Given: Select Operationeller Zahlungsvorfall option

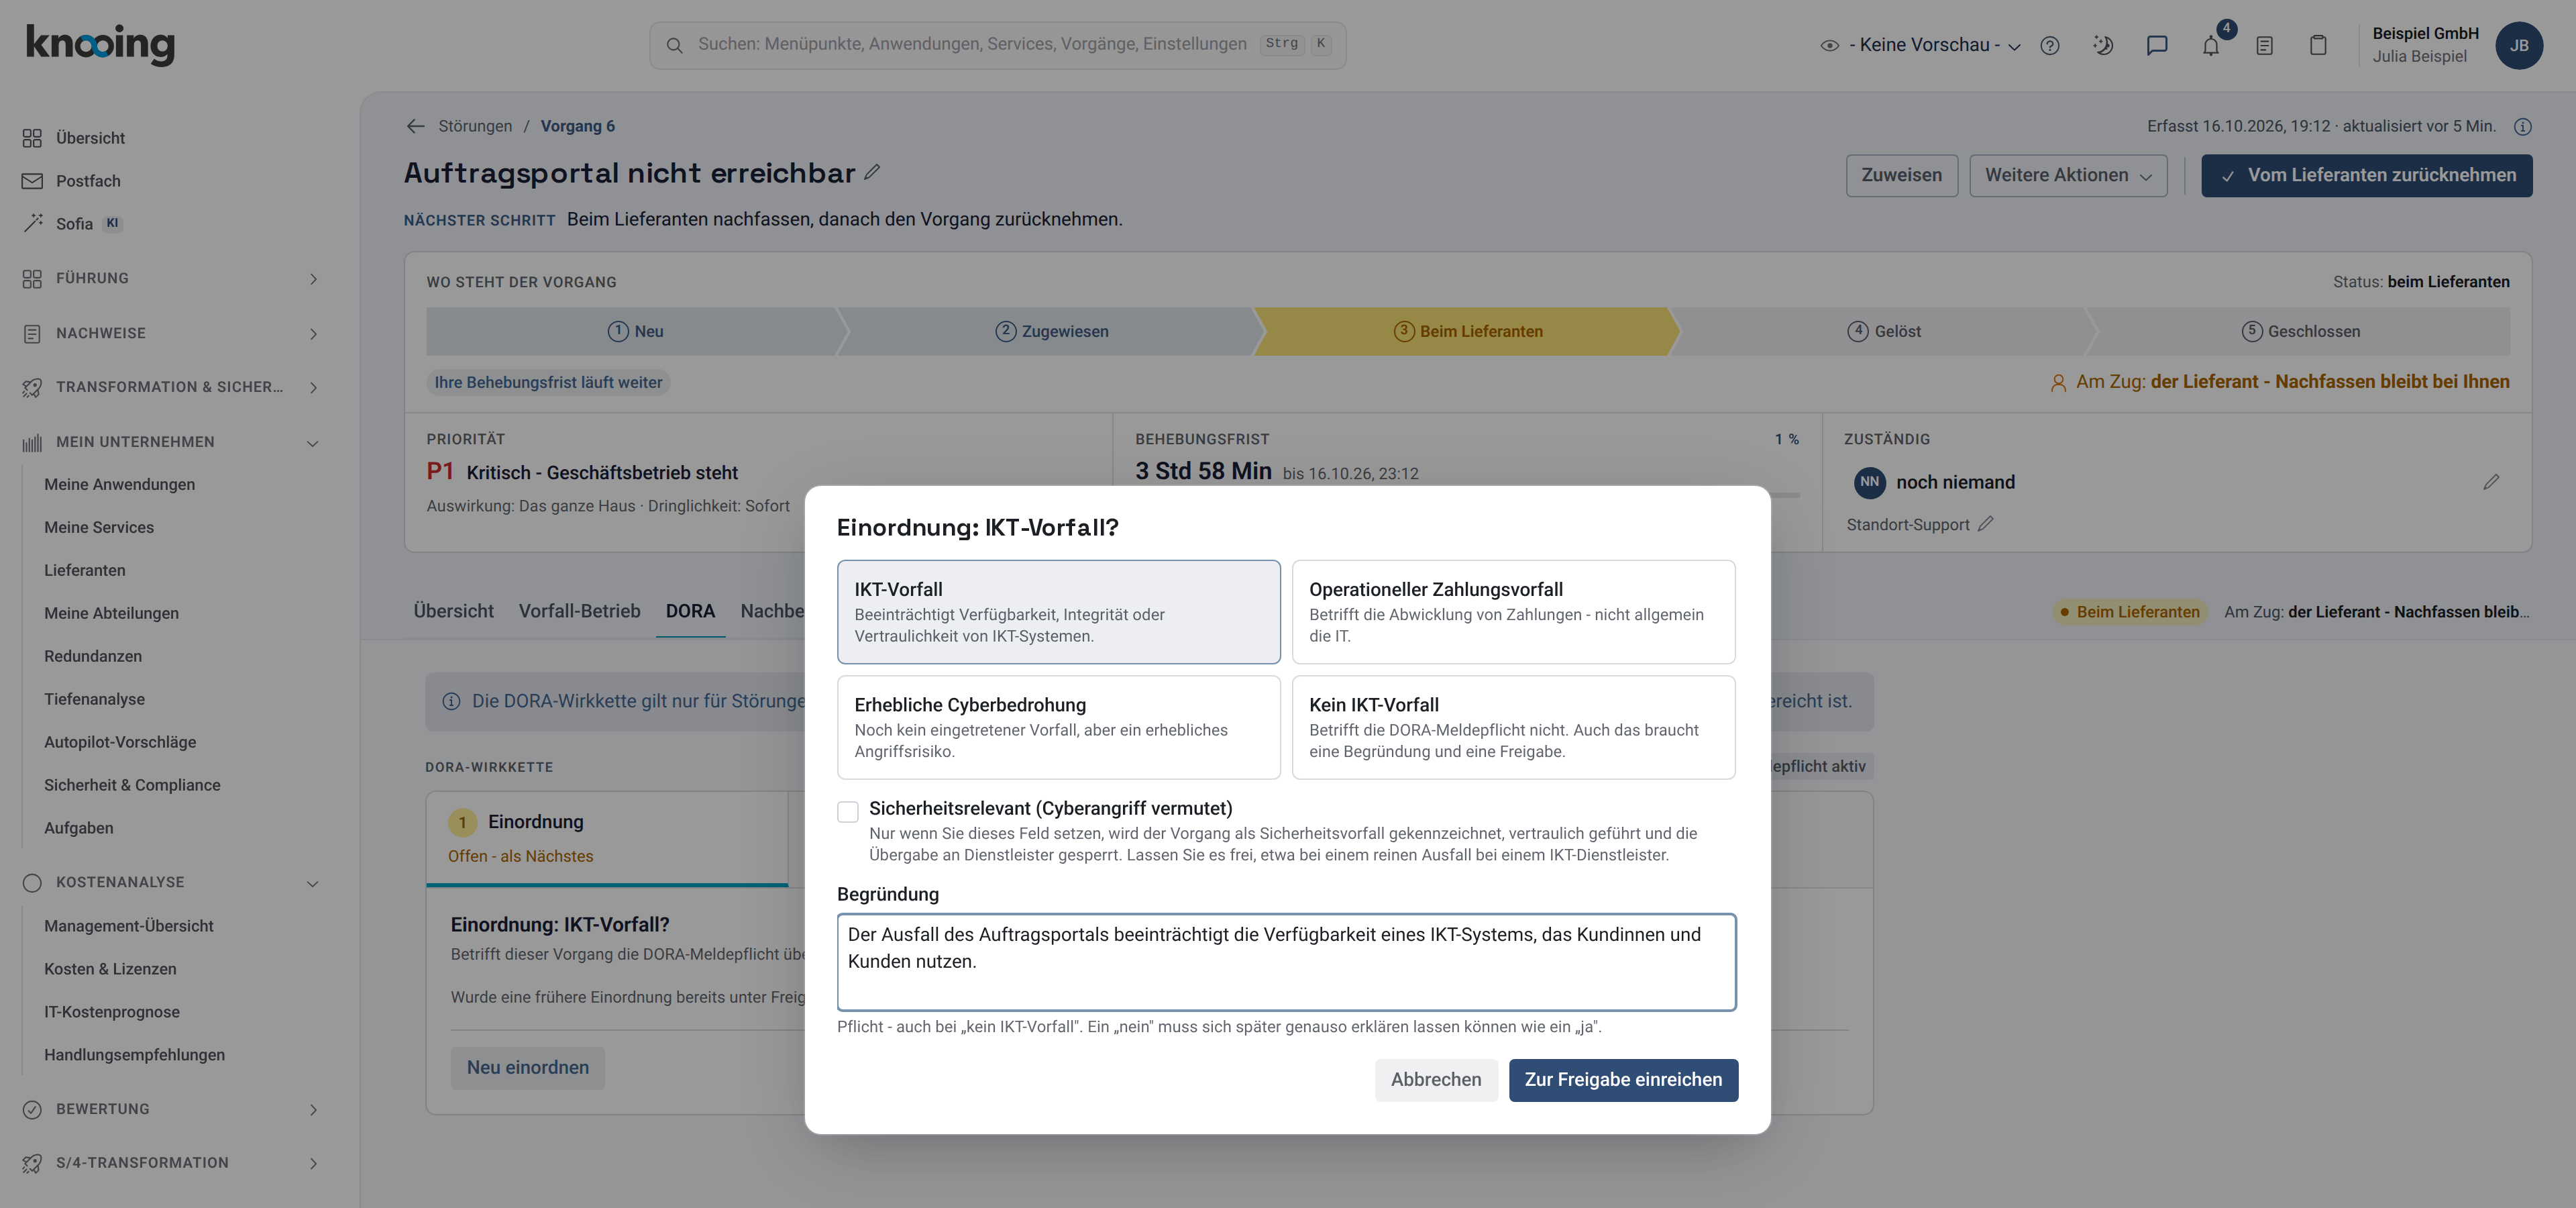Looking at the screenshot, I should tap(1513, 612).
